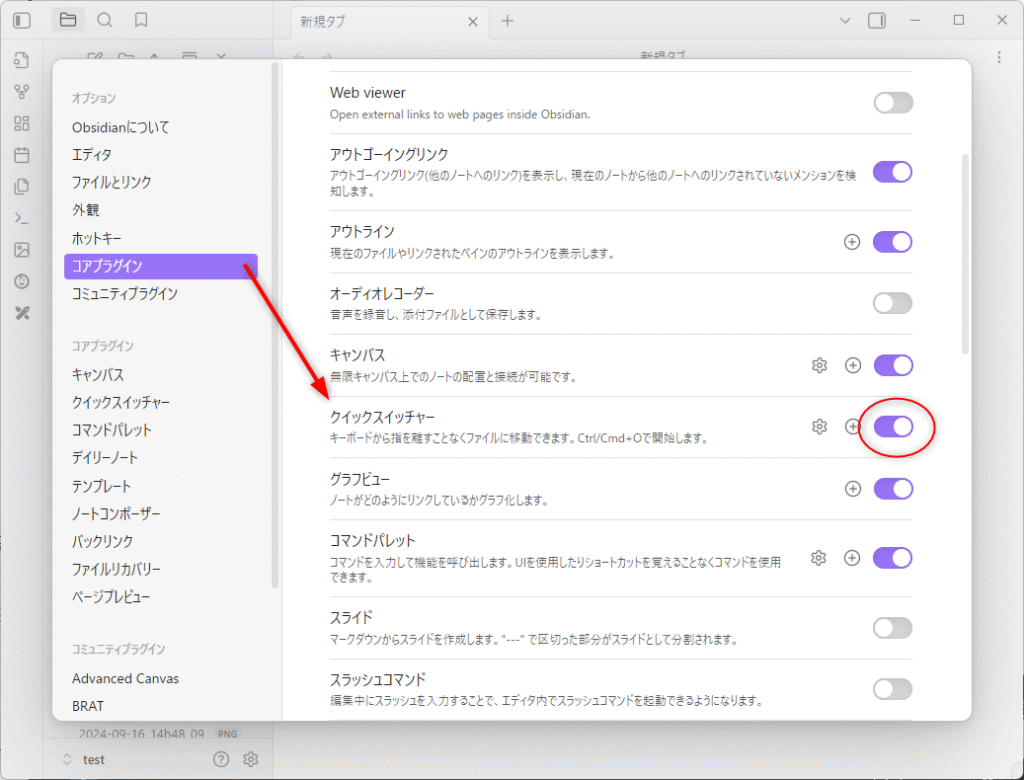The width and height of the screenshot is (1024, 780).
Task: Open テンプレート plugin options
Action: pos(161,486)
